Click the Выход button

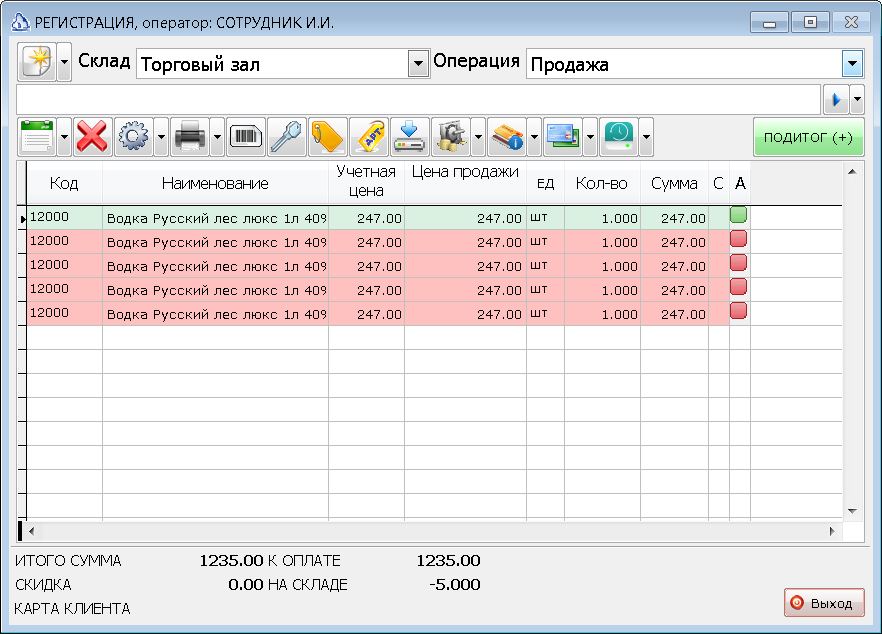[x=824, y=603]
